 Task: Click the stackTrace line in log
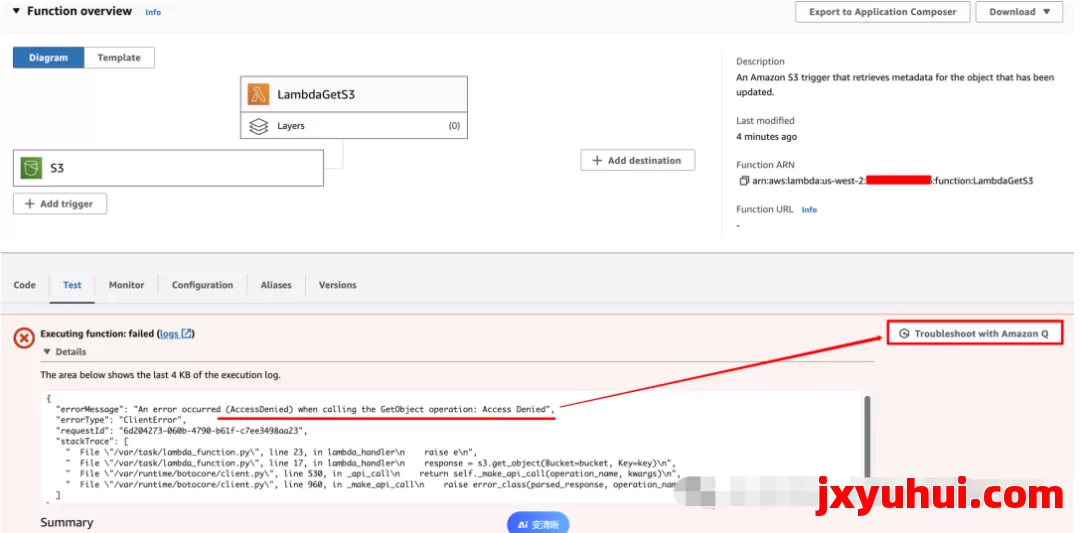(92, 441)
